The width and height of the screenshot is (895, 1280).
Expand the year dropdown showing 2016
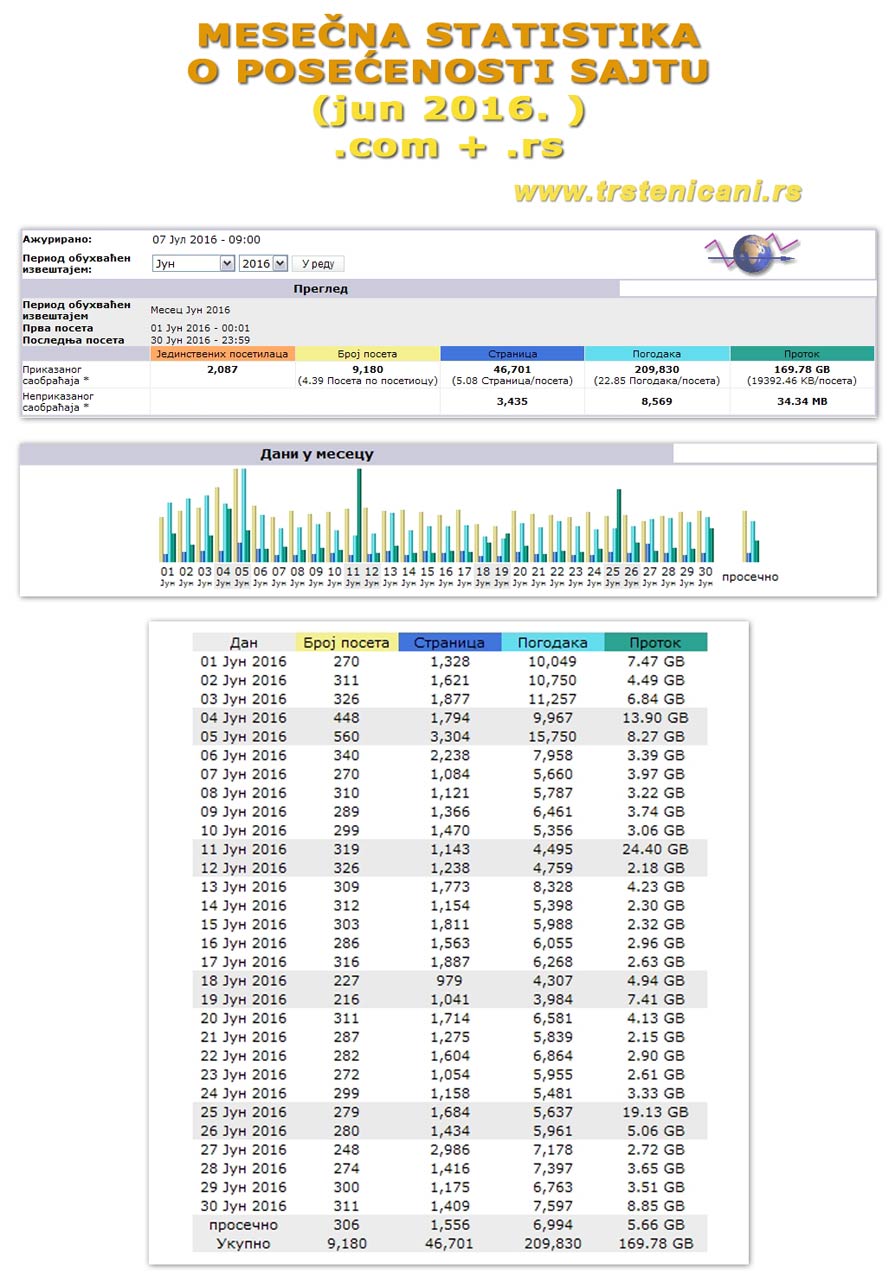pyautogui.click(x=263, y=263)
